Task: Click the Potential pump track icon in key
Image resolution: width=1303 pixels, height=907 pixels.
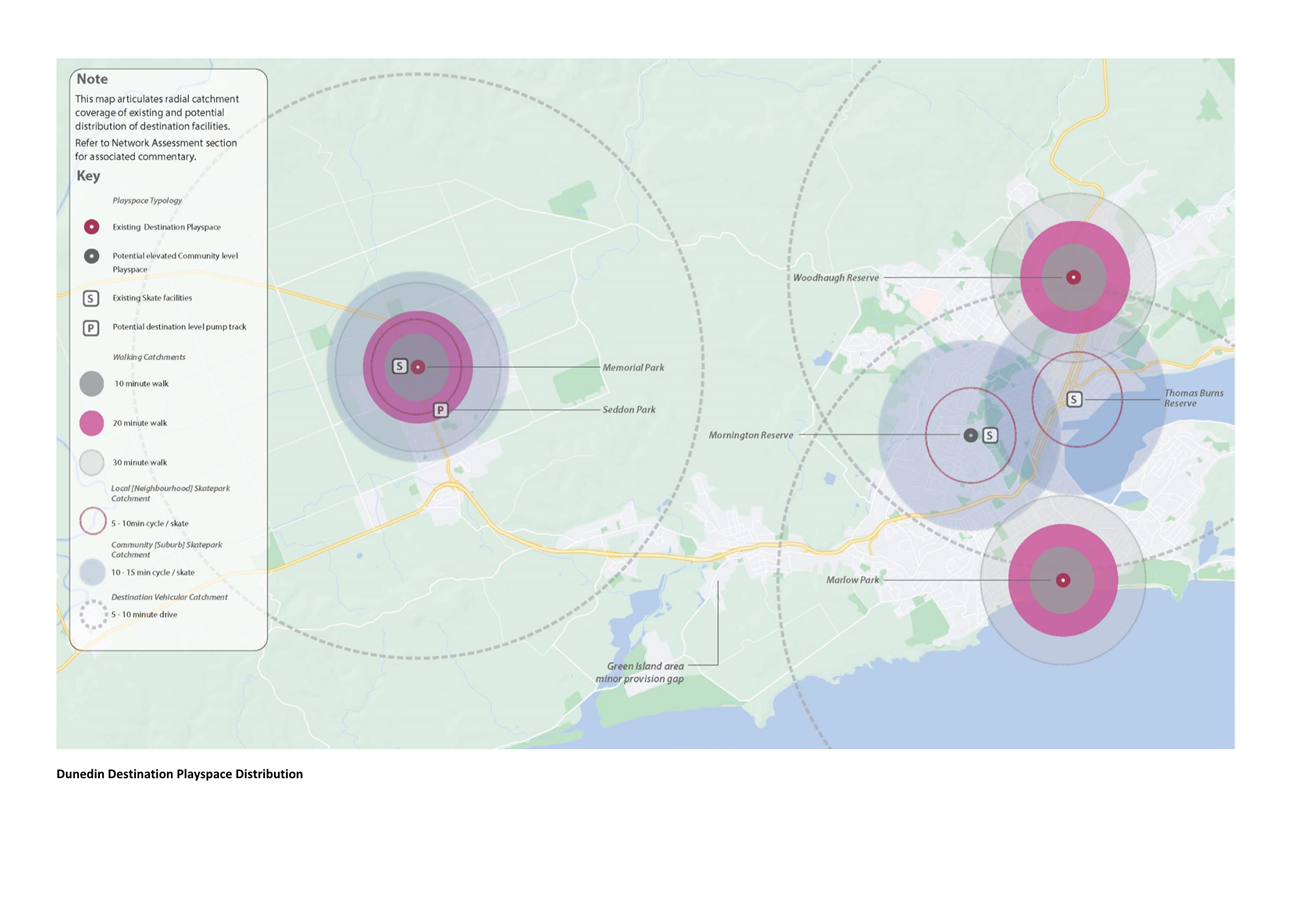Action: pos(91,328)
